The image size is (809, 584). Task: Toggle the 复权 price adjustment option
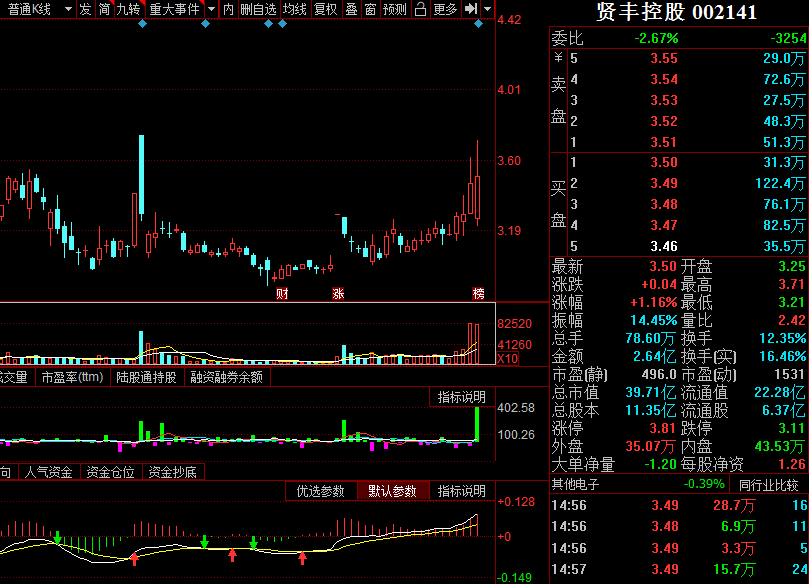325,9
